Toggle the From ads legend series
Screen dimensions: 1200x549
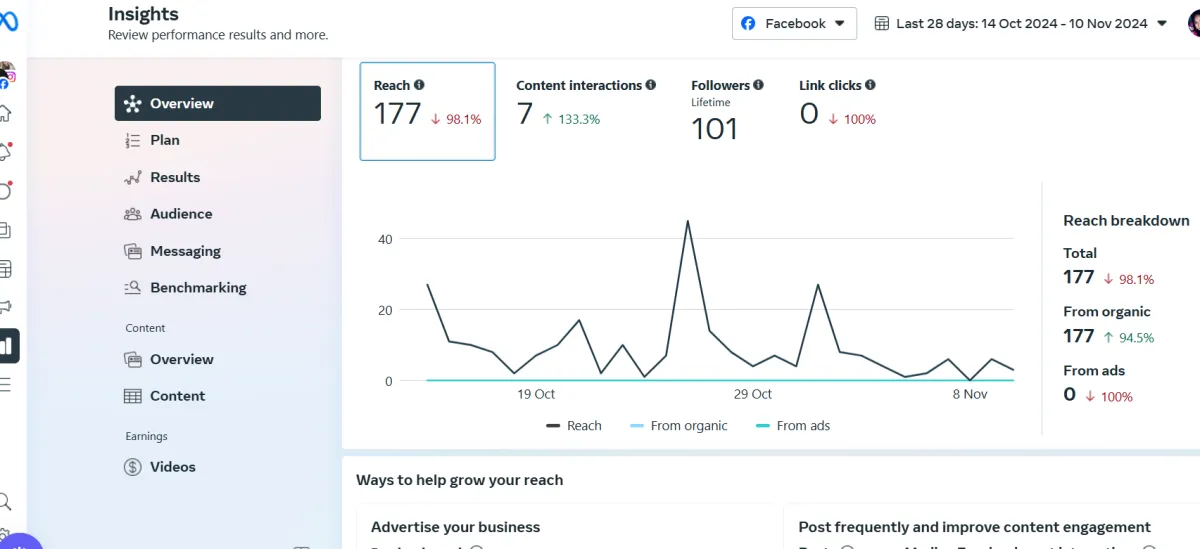pyautogui.click(x=793, y=426)
